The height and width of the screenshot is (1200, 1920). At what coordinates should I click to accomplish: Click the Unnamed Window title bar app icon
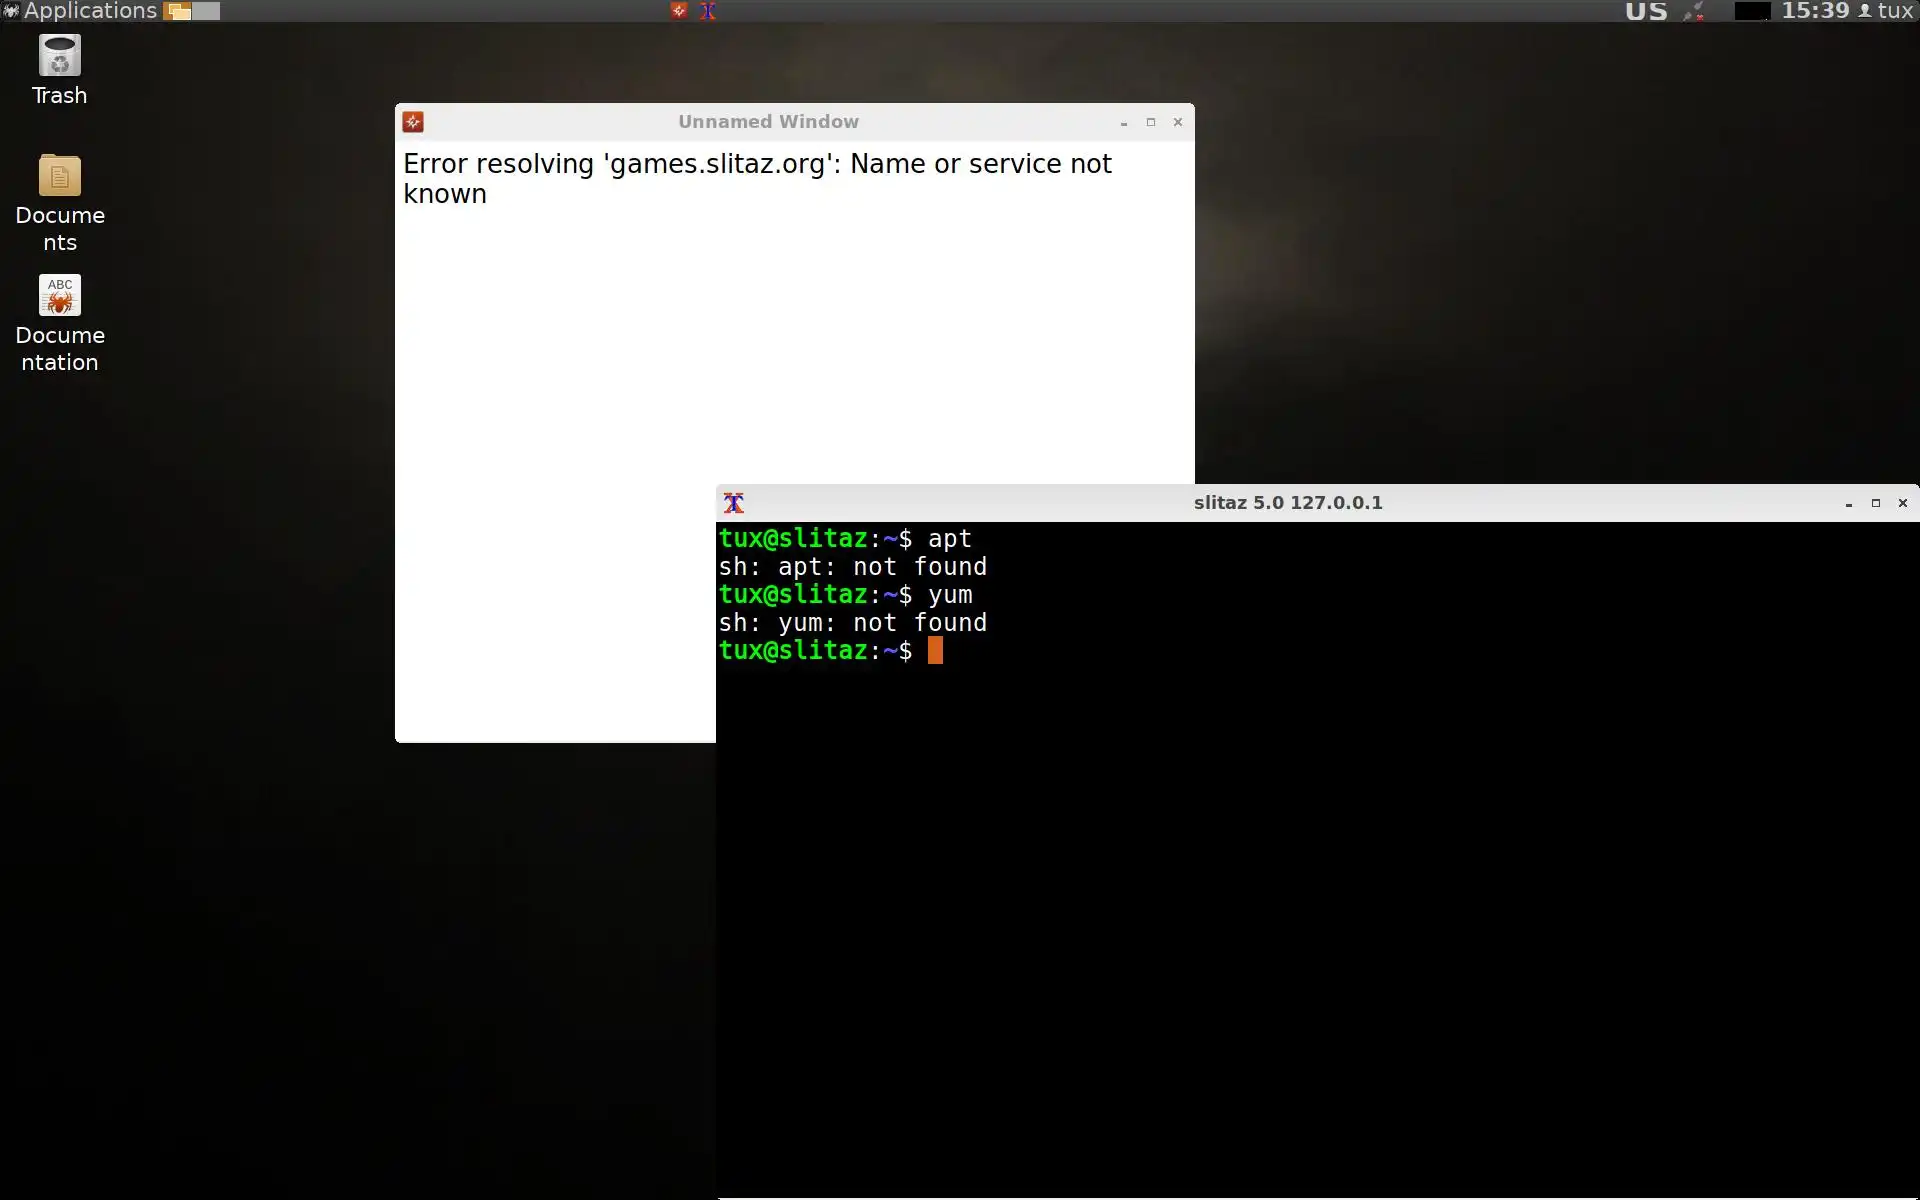[x=413, y=122]
